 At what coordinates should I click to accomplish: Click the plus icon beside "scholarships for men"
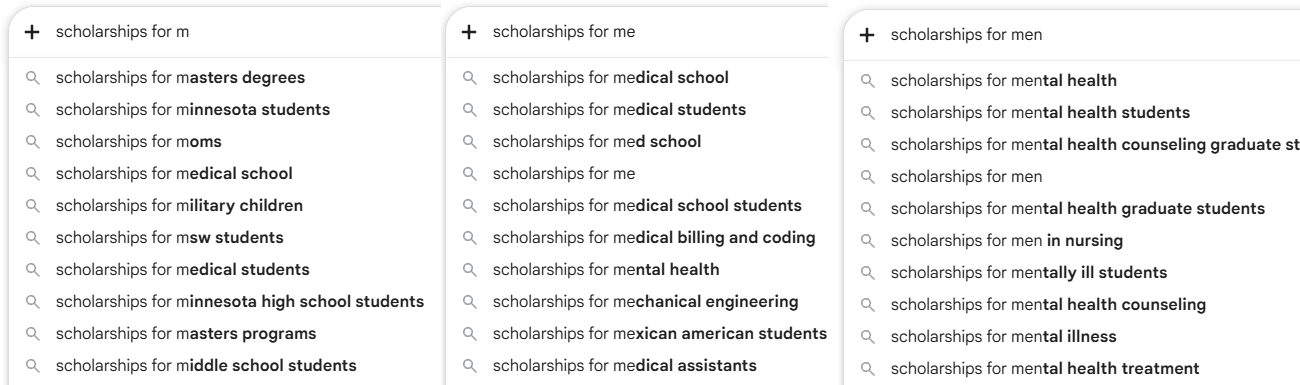[867, 35]
